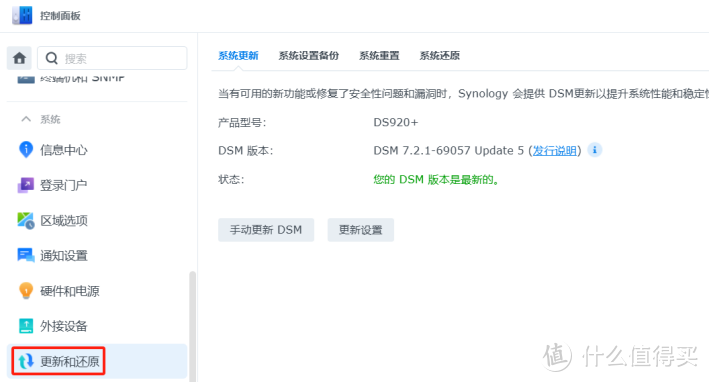Click the Control Panel app icon

tap(22, 15)
